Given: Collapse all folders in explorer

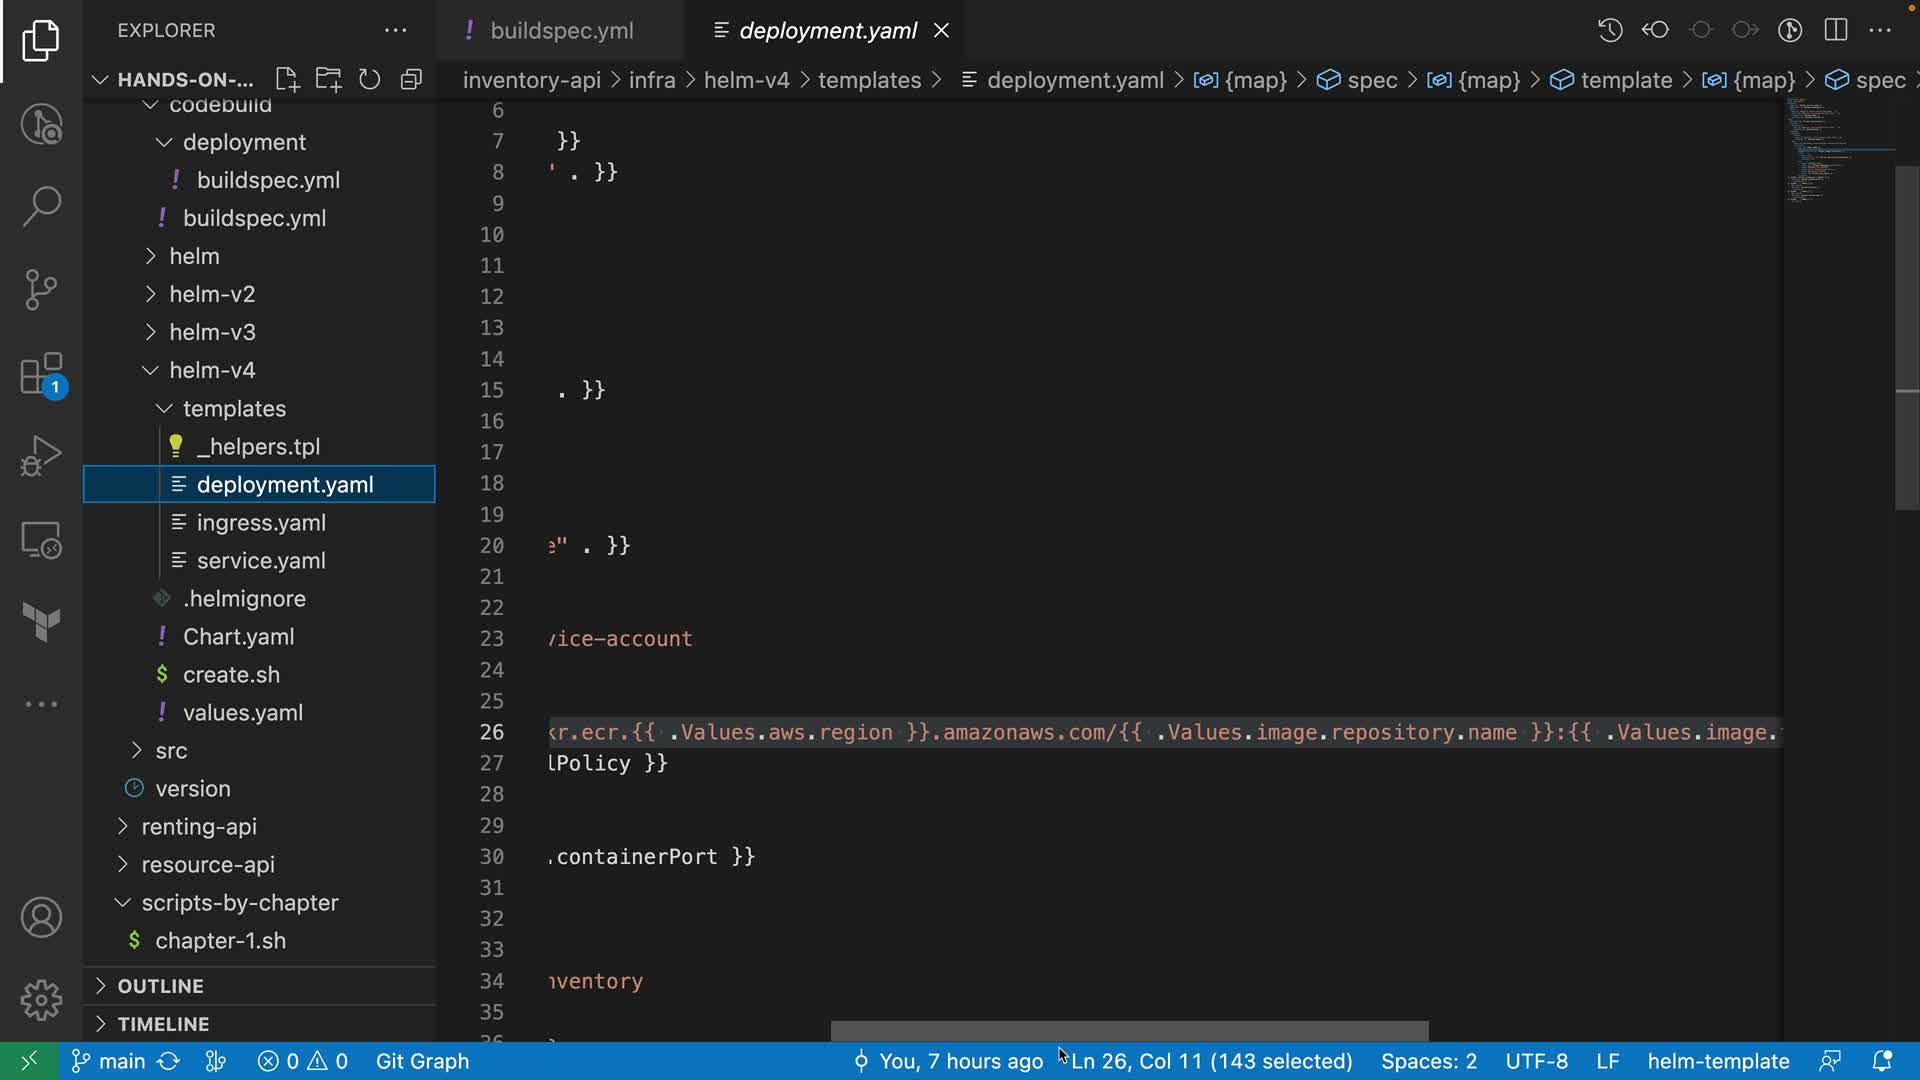Looking at the screenshot, I should coord(411,80).
